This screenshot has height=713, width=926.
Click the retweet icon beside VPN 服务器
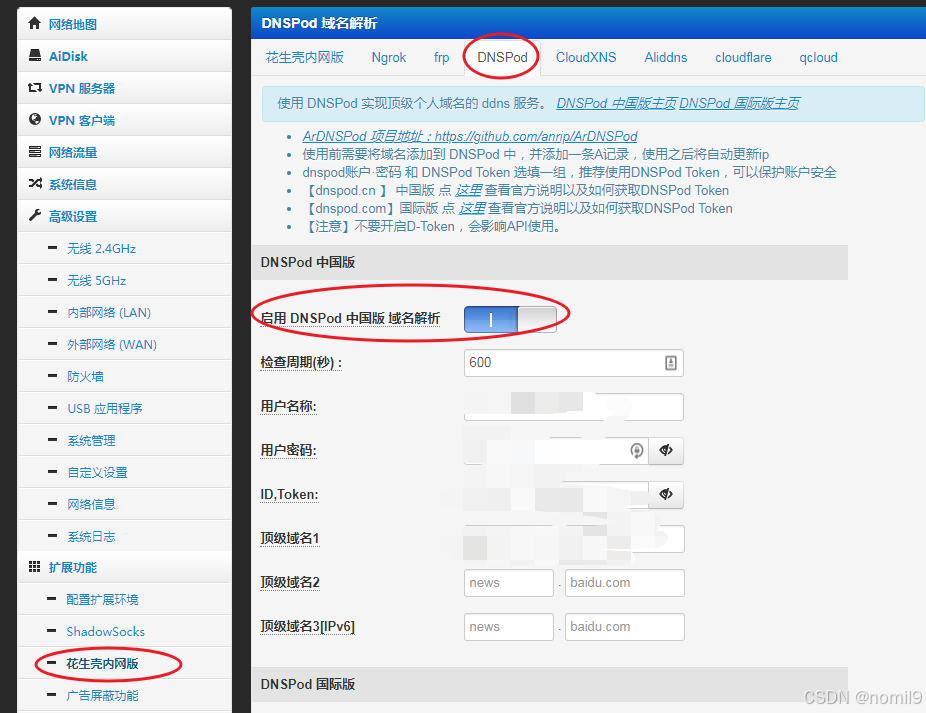(x=35, y=87)
